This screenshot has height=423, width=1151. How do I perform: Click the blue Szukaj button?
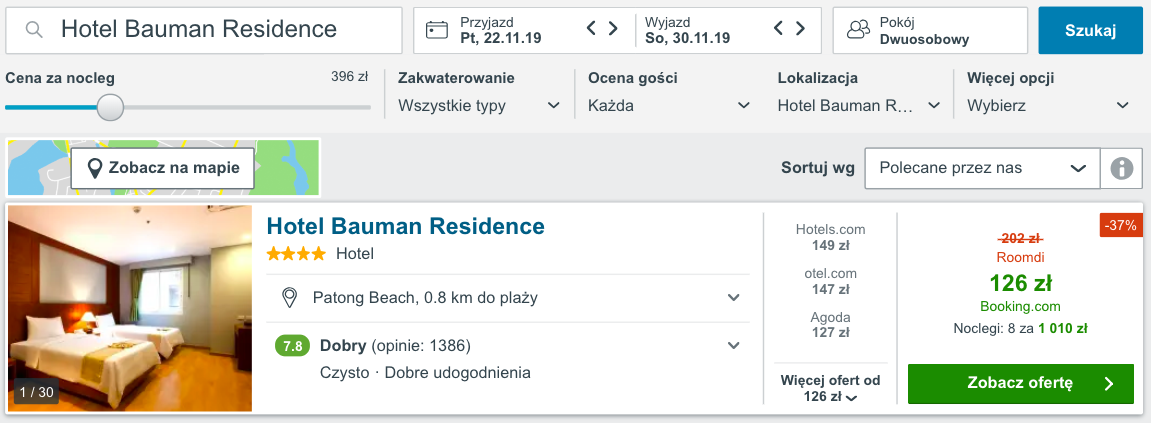1090,30
